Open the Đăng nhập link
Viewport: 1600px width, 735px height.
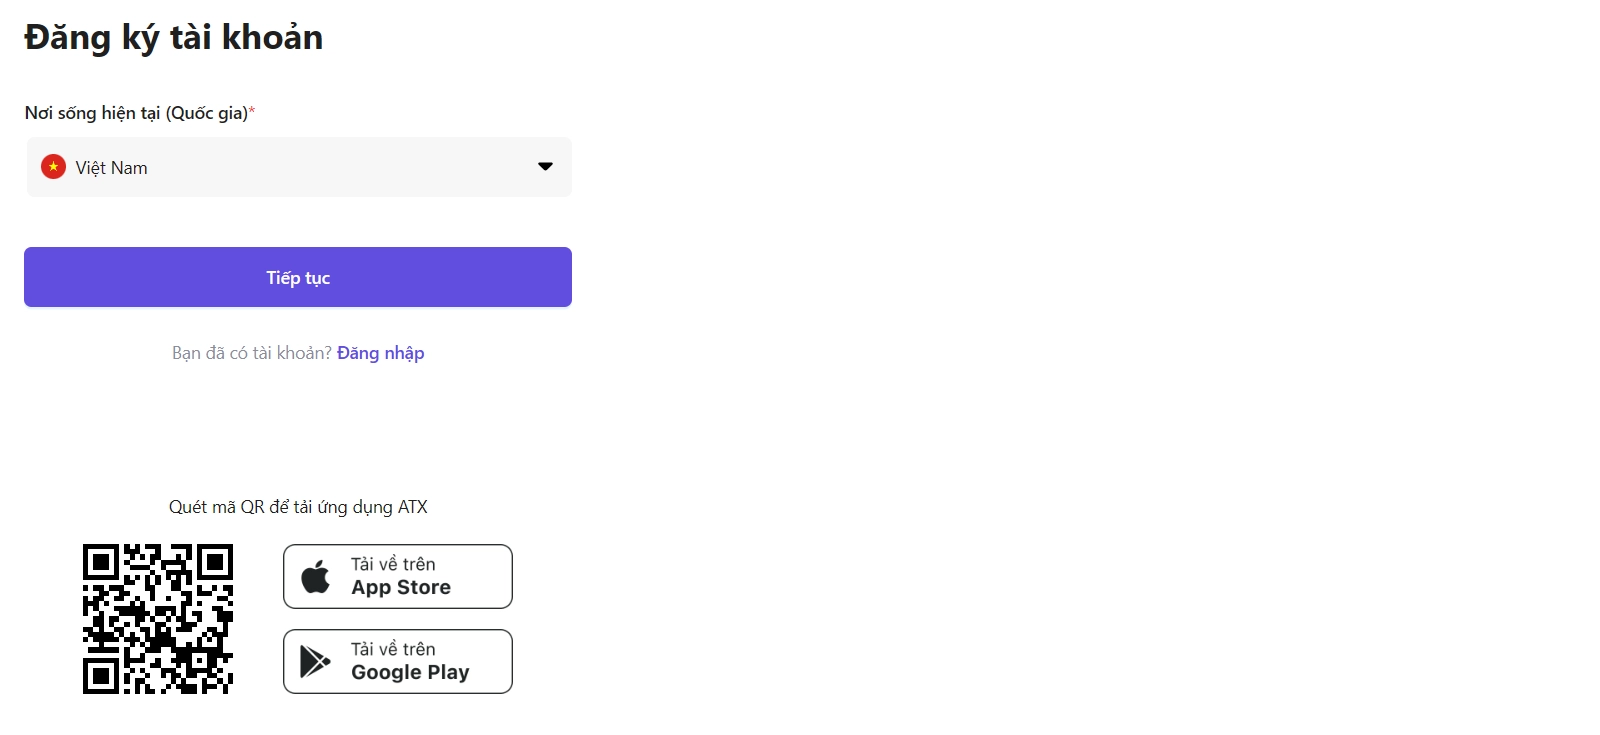coord(380,353)
